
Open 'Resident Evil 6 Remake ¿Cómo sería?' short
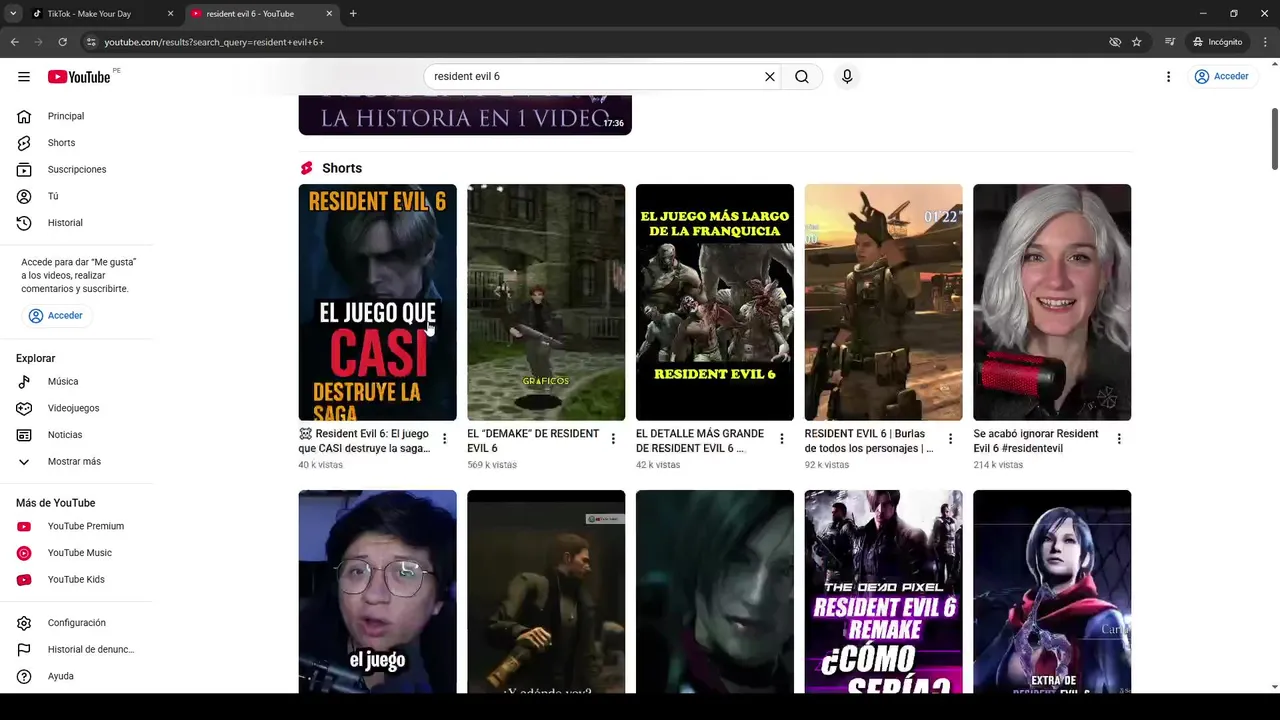pos(883,591)
